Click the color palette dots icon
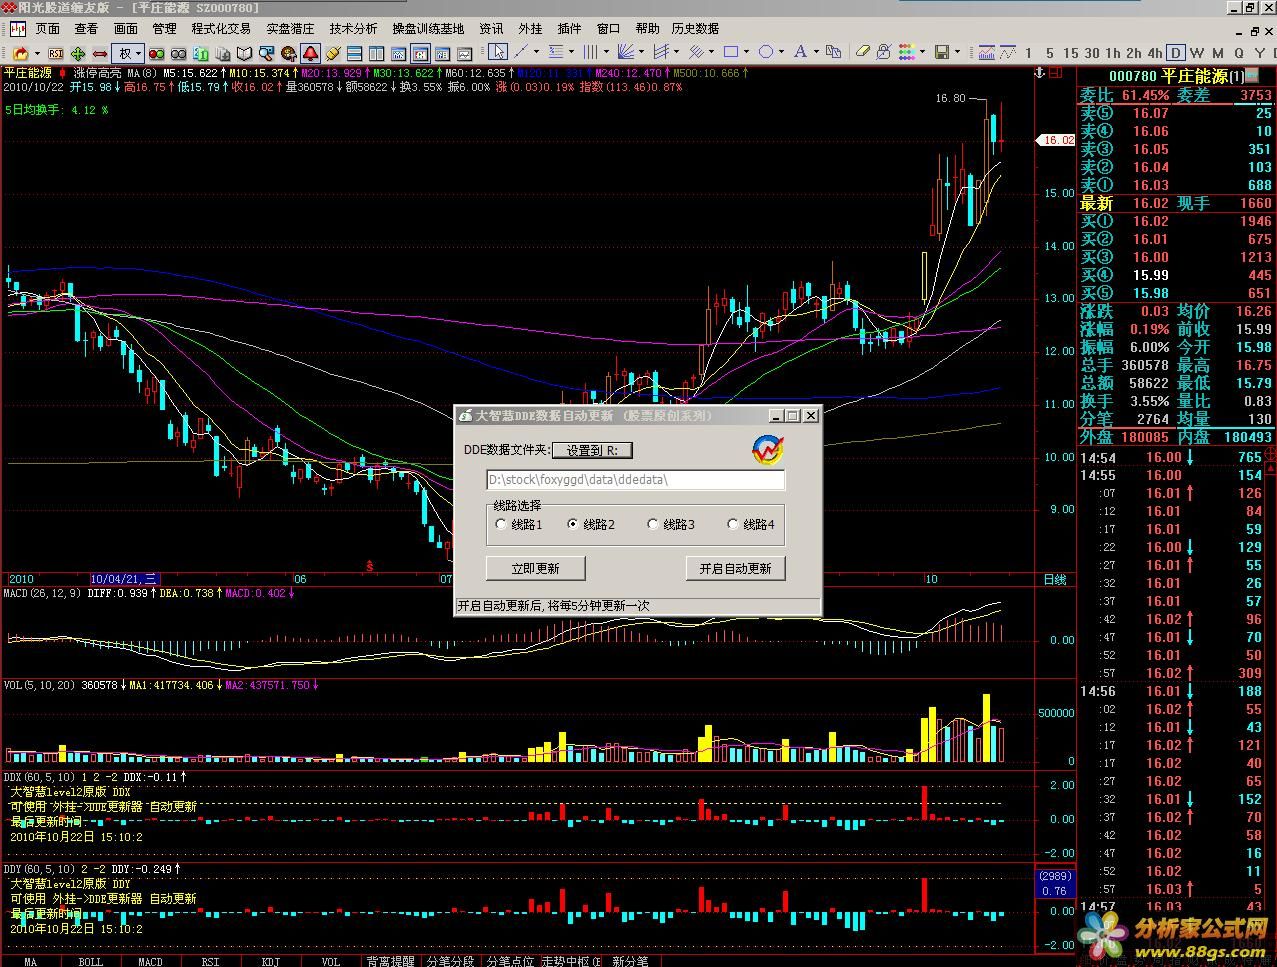Image resolution: width=1277 pixels, height=967 pixels. click(907, 52)
